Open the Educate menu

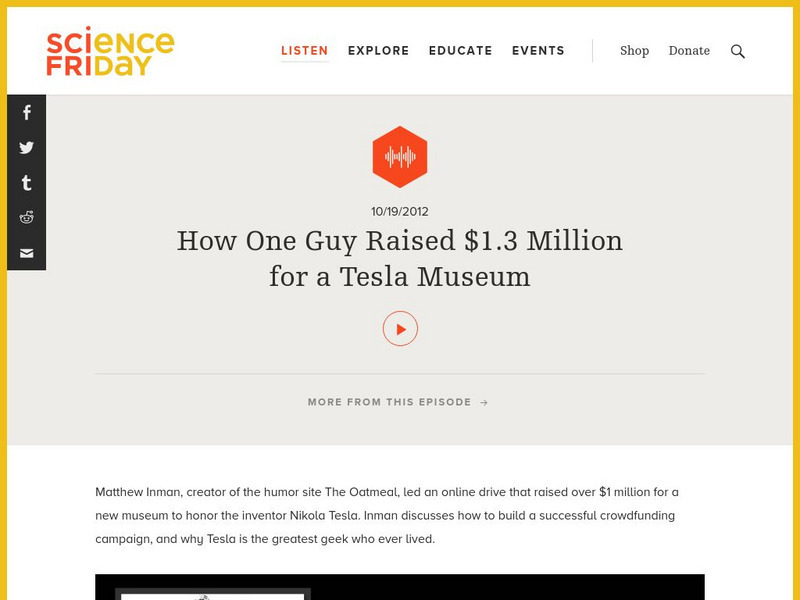click(461, 51)
